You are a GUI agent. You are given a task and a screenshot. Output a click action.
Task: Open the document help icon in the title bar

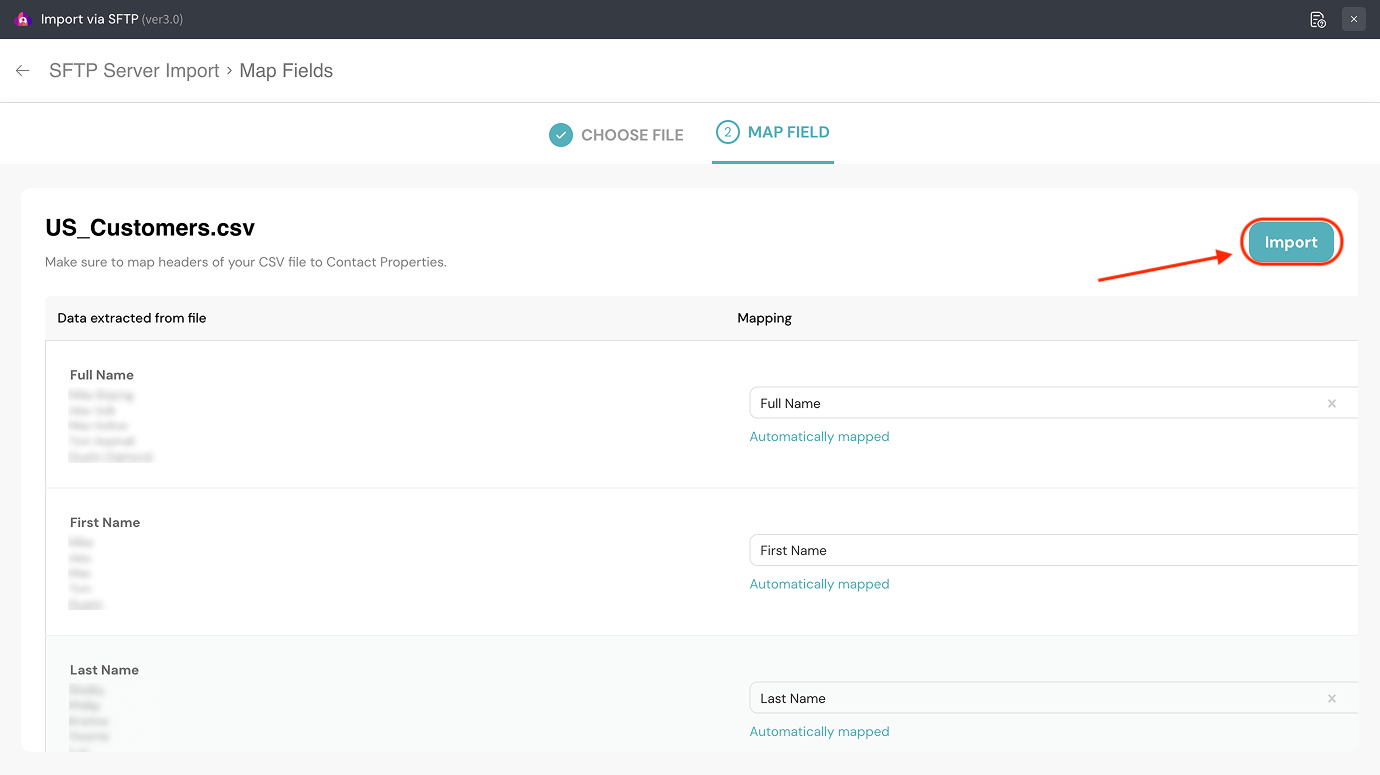pyautogui.click(x=1318, y=19)
